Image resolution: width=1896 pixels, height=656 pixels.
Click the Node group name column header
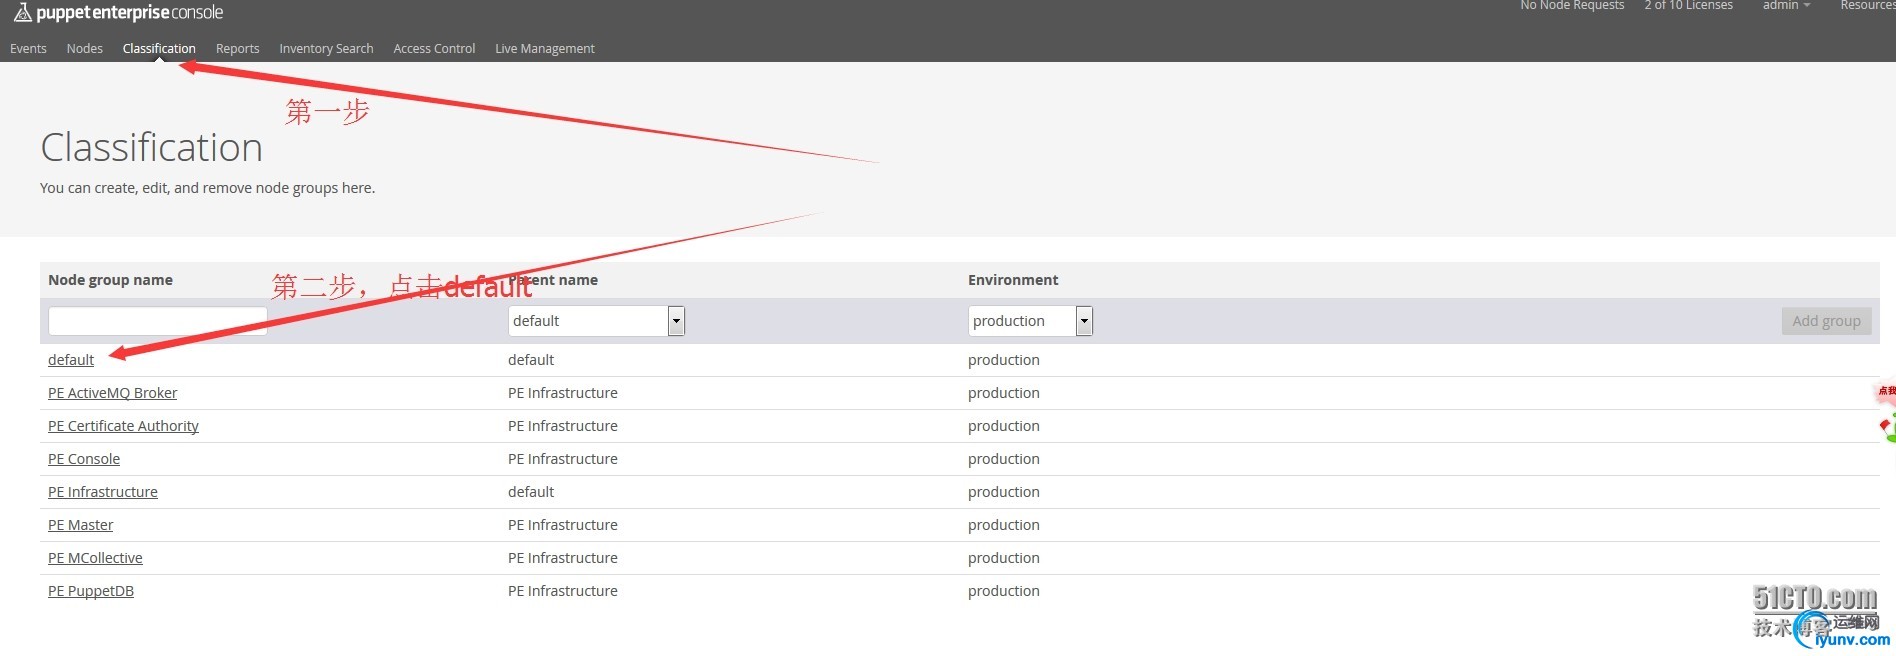tap(110, 280)
